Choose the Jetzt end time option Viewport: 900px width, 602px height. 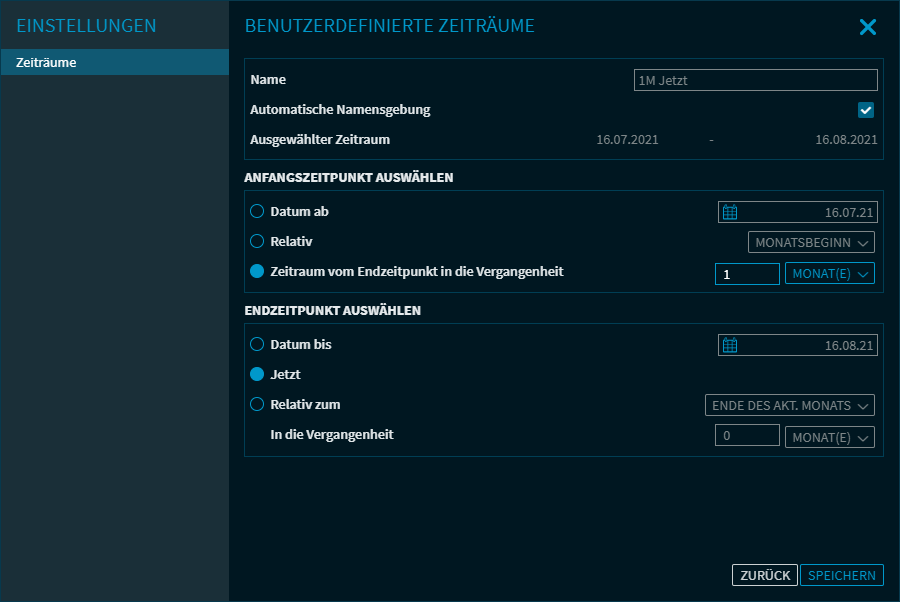(x=257, y=375)
